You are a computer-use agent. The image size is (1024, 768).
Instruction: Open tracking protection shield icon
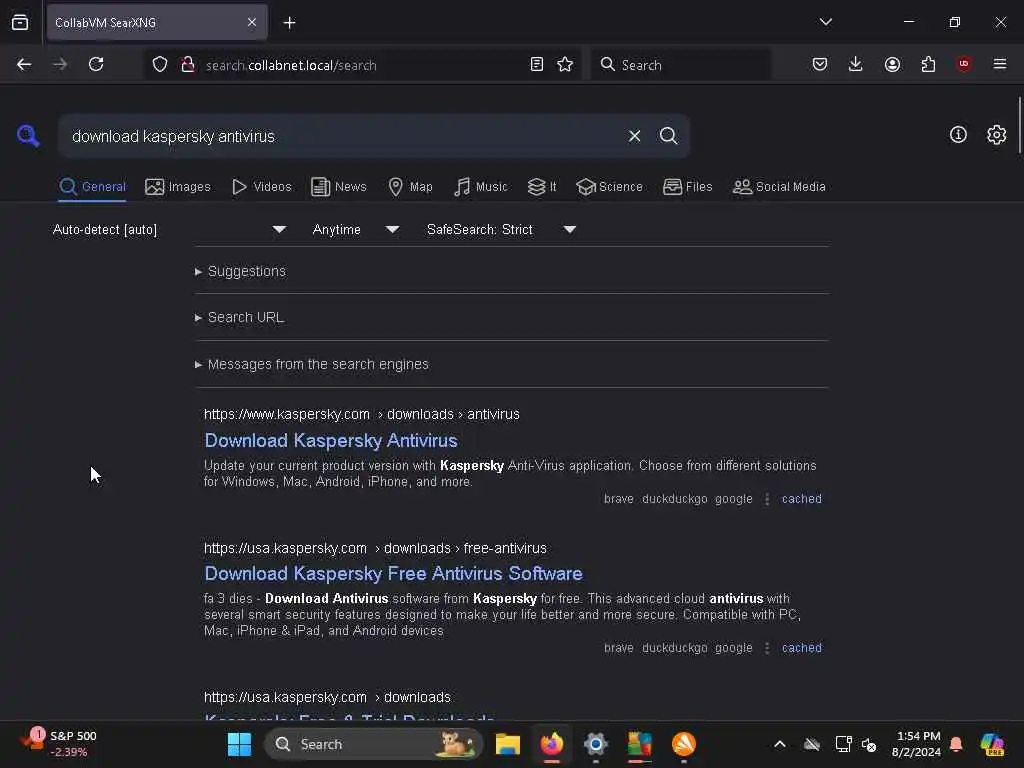coord(160,65)
